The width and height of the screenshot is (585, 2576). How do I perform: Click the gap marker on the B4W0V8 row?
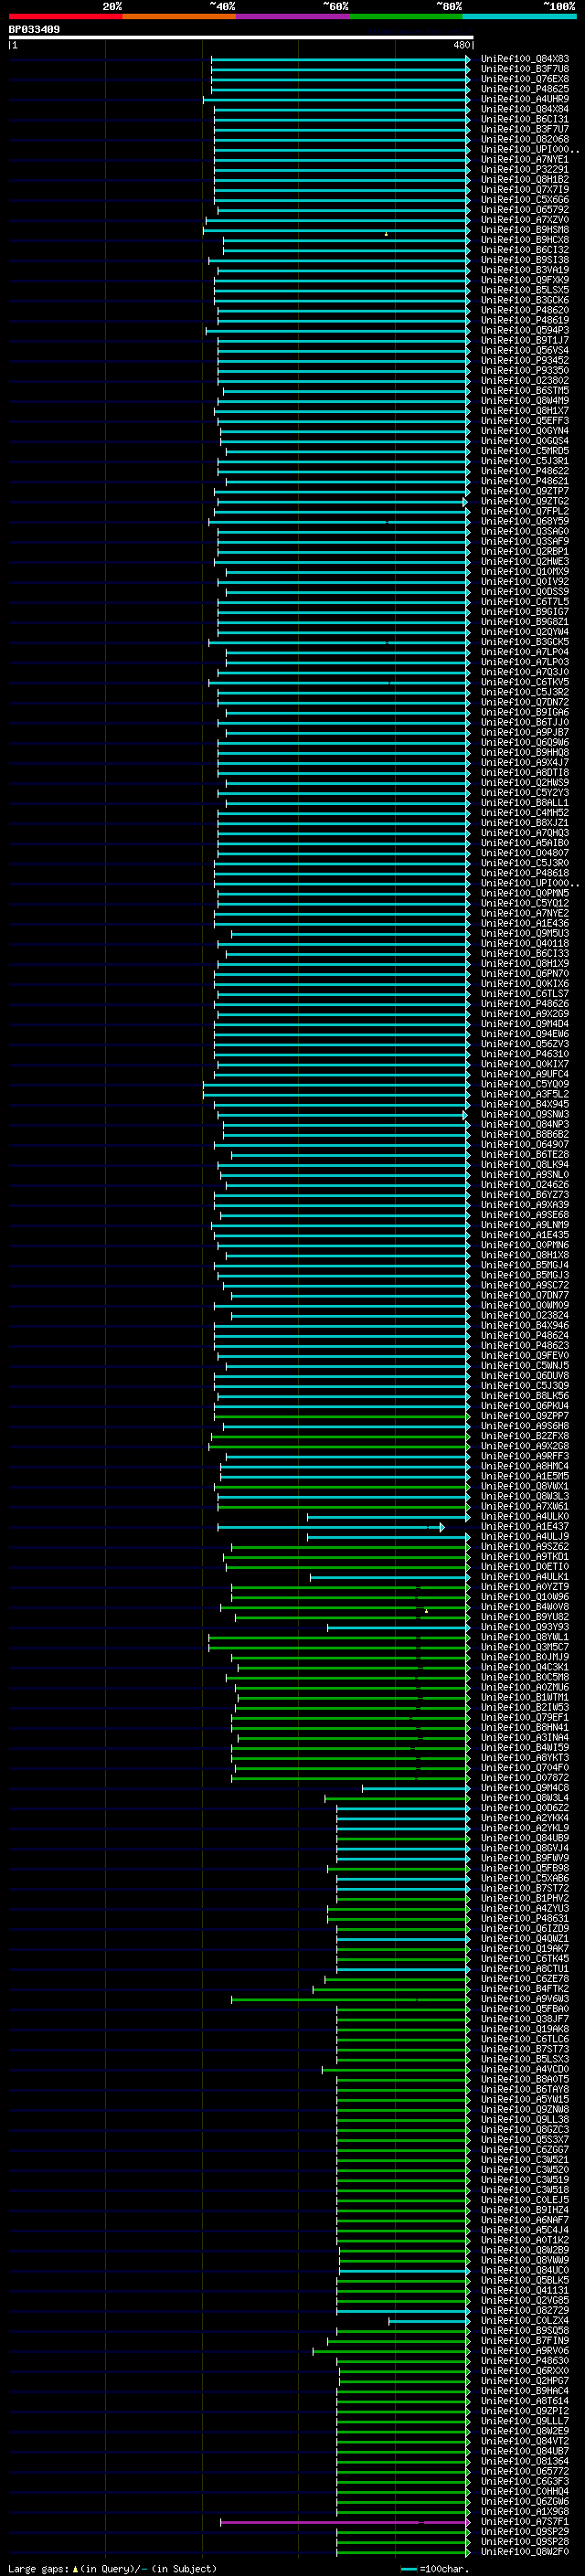point(426,1610)
